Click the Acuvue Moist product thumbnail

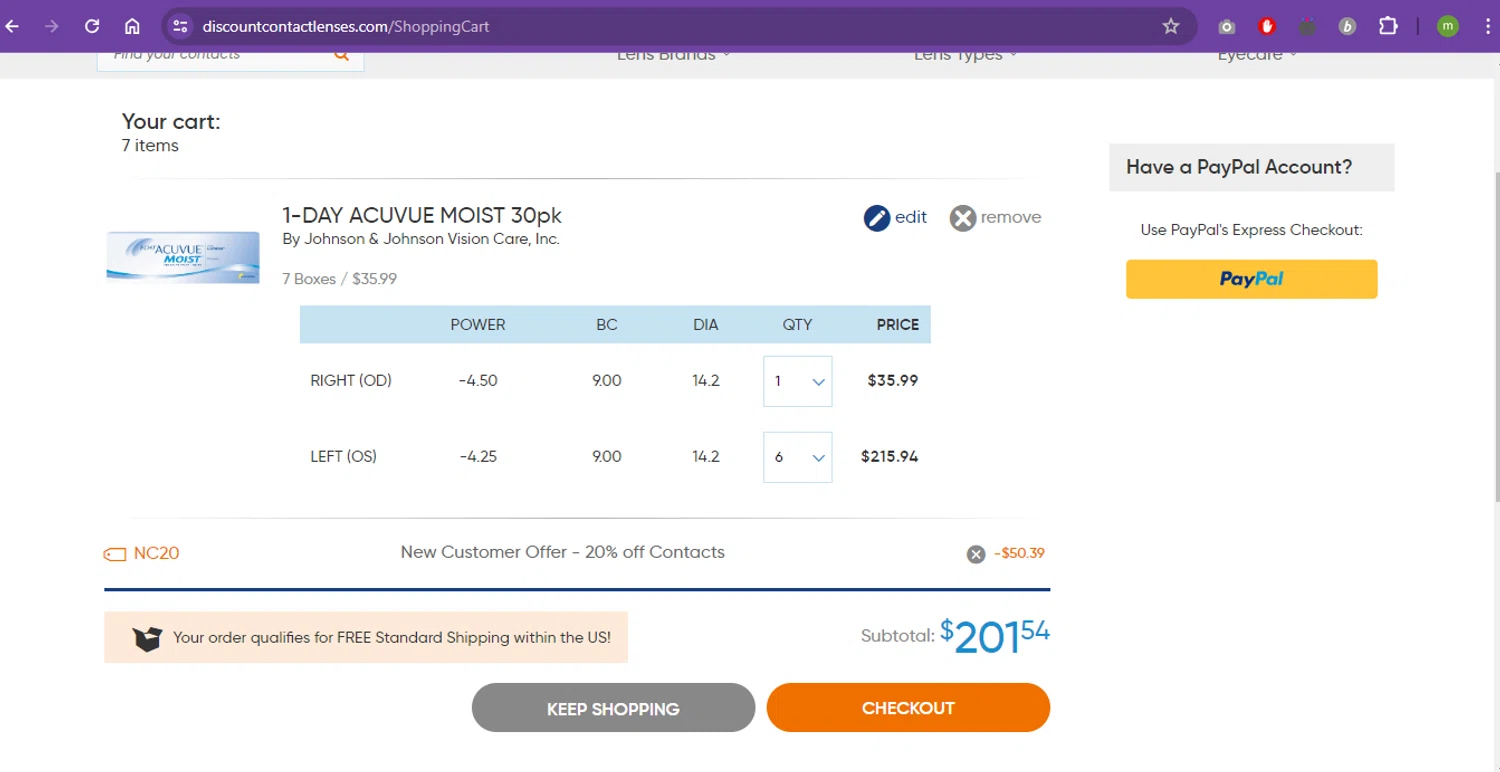pyautogui.click(x=183, y=257)
